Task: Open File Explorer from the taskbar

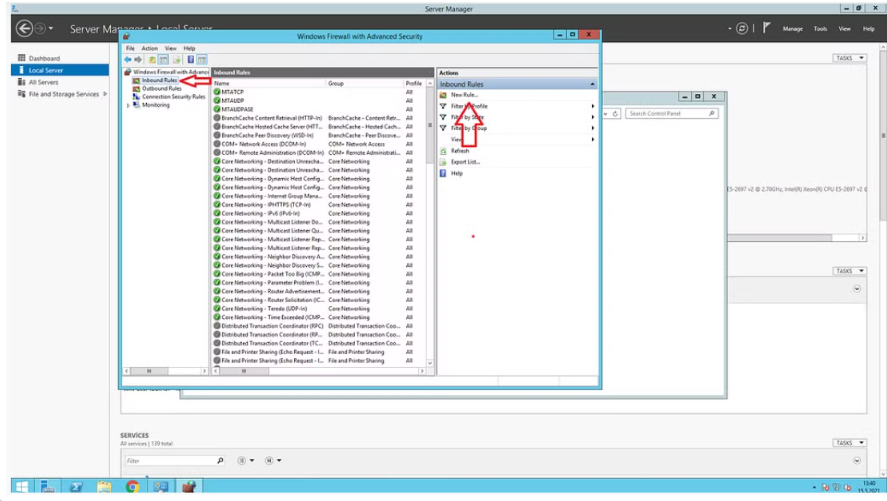Action: tap(104, 486)
